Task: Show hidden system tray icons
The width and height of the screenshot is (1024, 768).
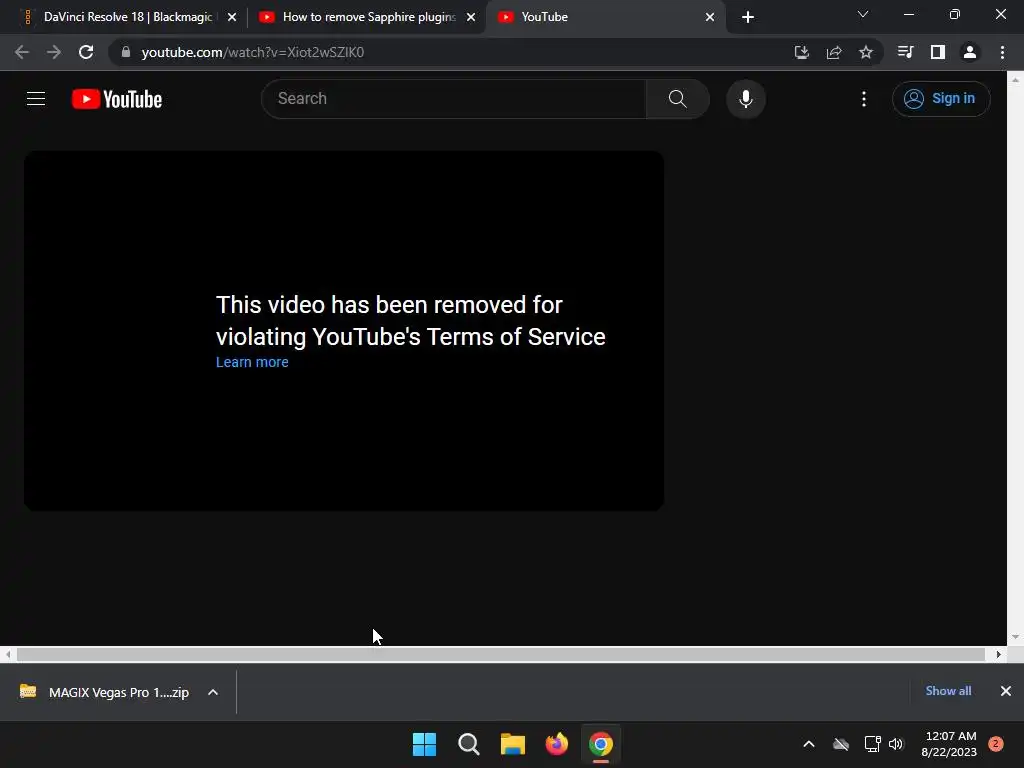Action: pyautogui.click(x=808, y=744)
